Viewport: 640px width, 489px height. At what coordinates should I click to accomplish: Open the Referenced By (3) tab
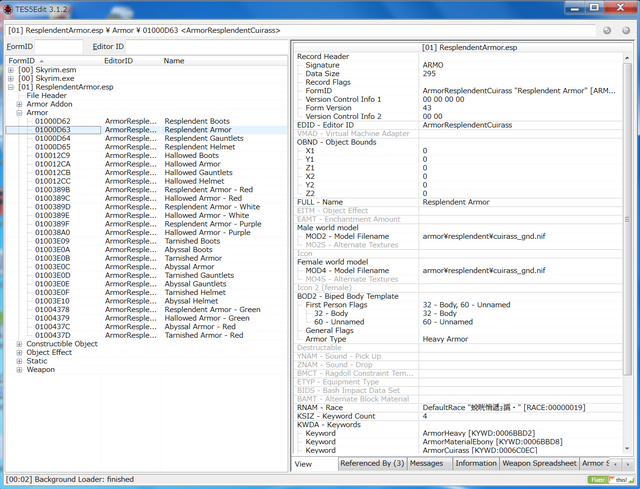click(x=372, y=463)
